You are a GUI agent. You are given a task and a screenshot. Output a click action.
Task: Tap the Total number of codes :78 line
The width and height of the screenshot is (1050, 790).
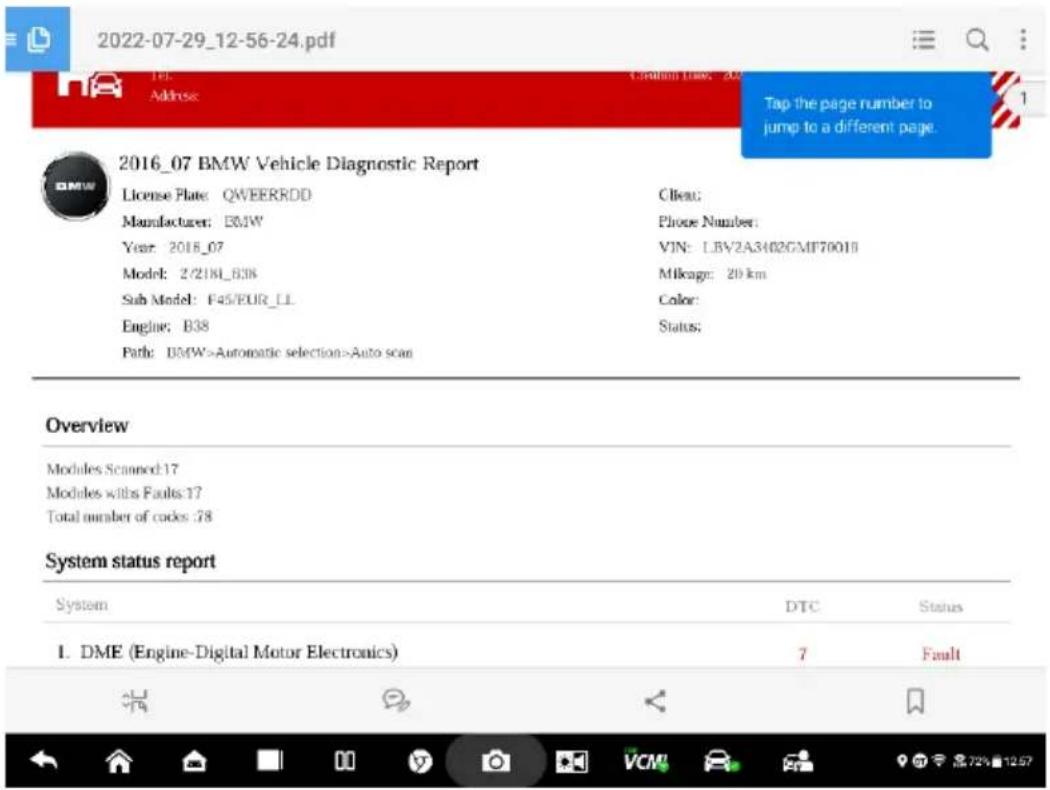129,516
